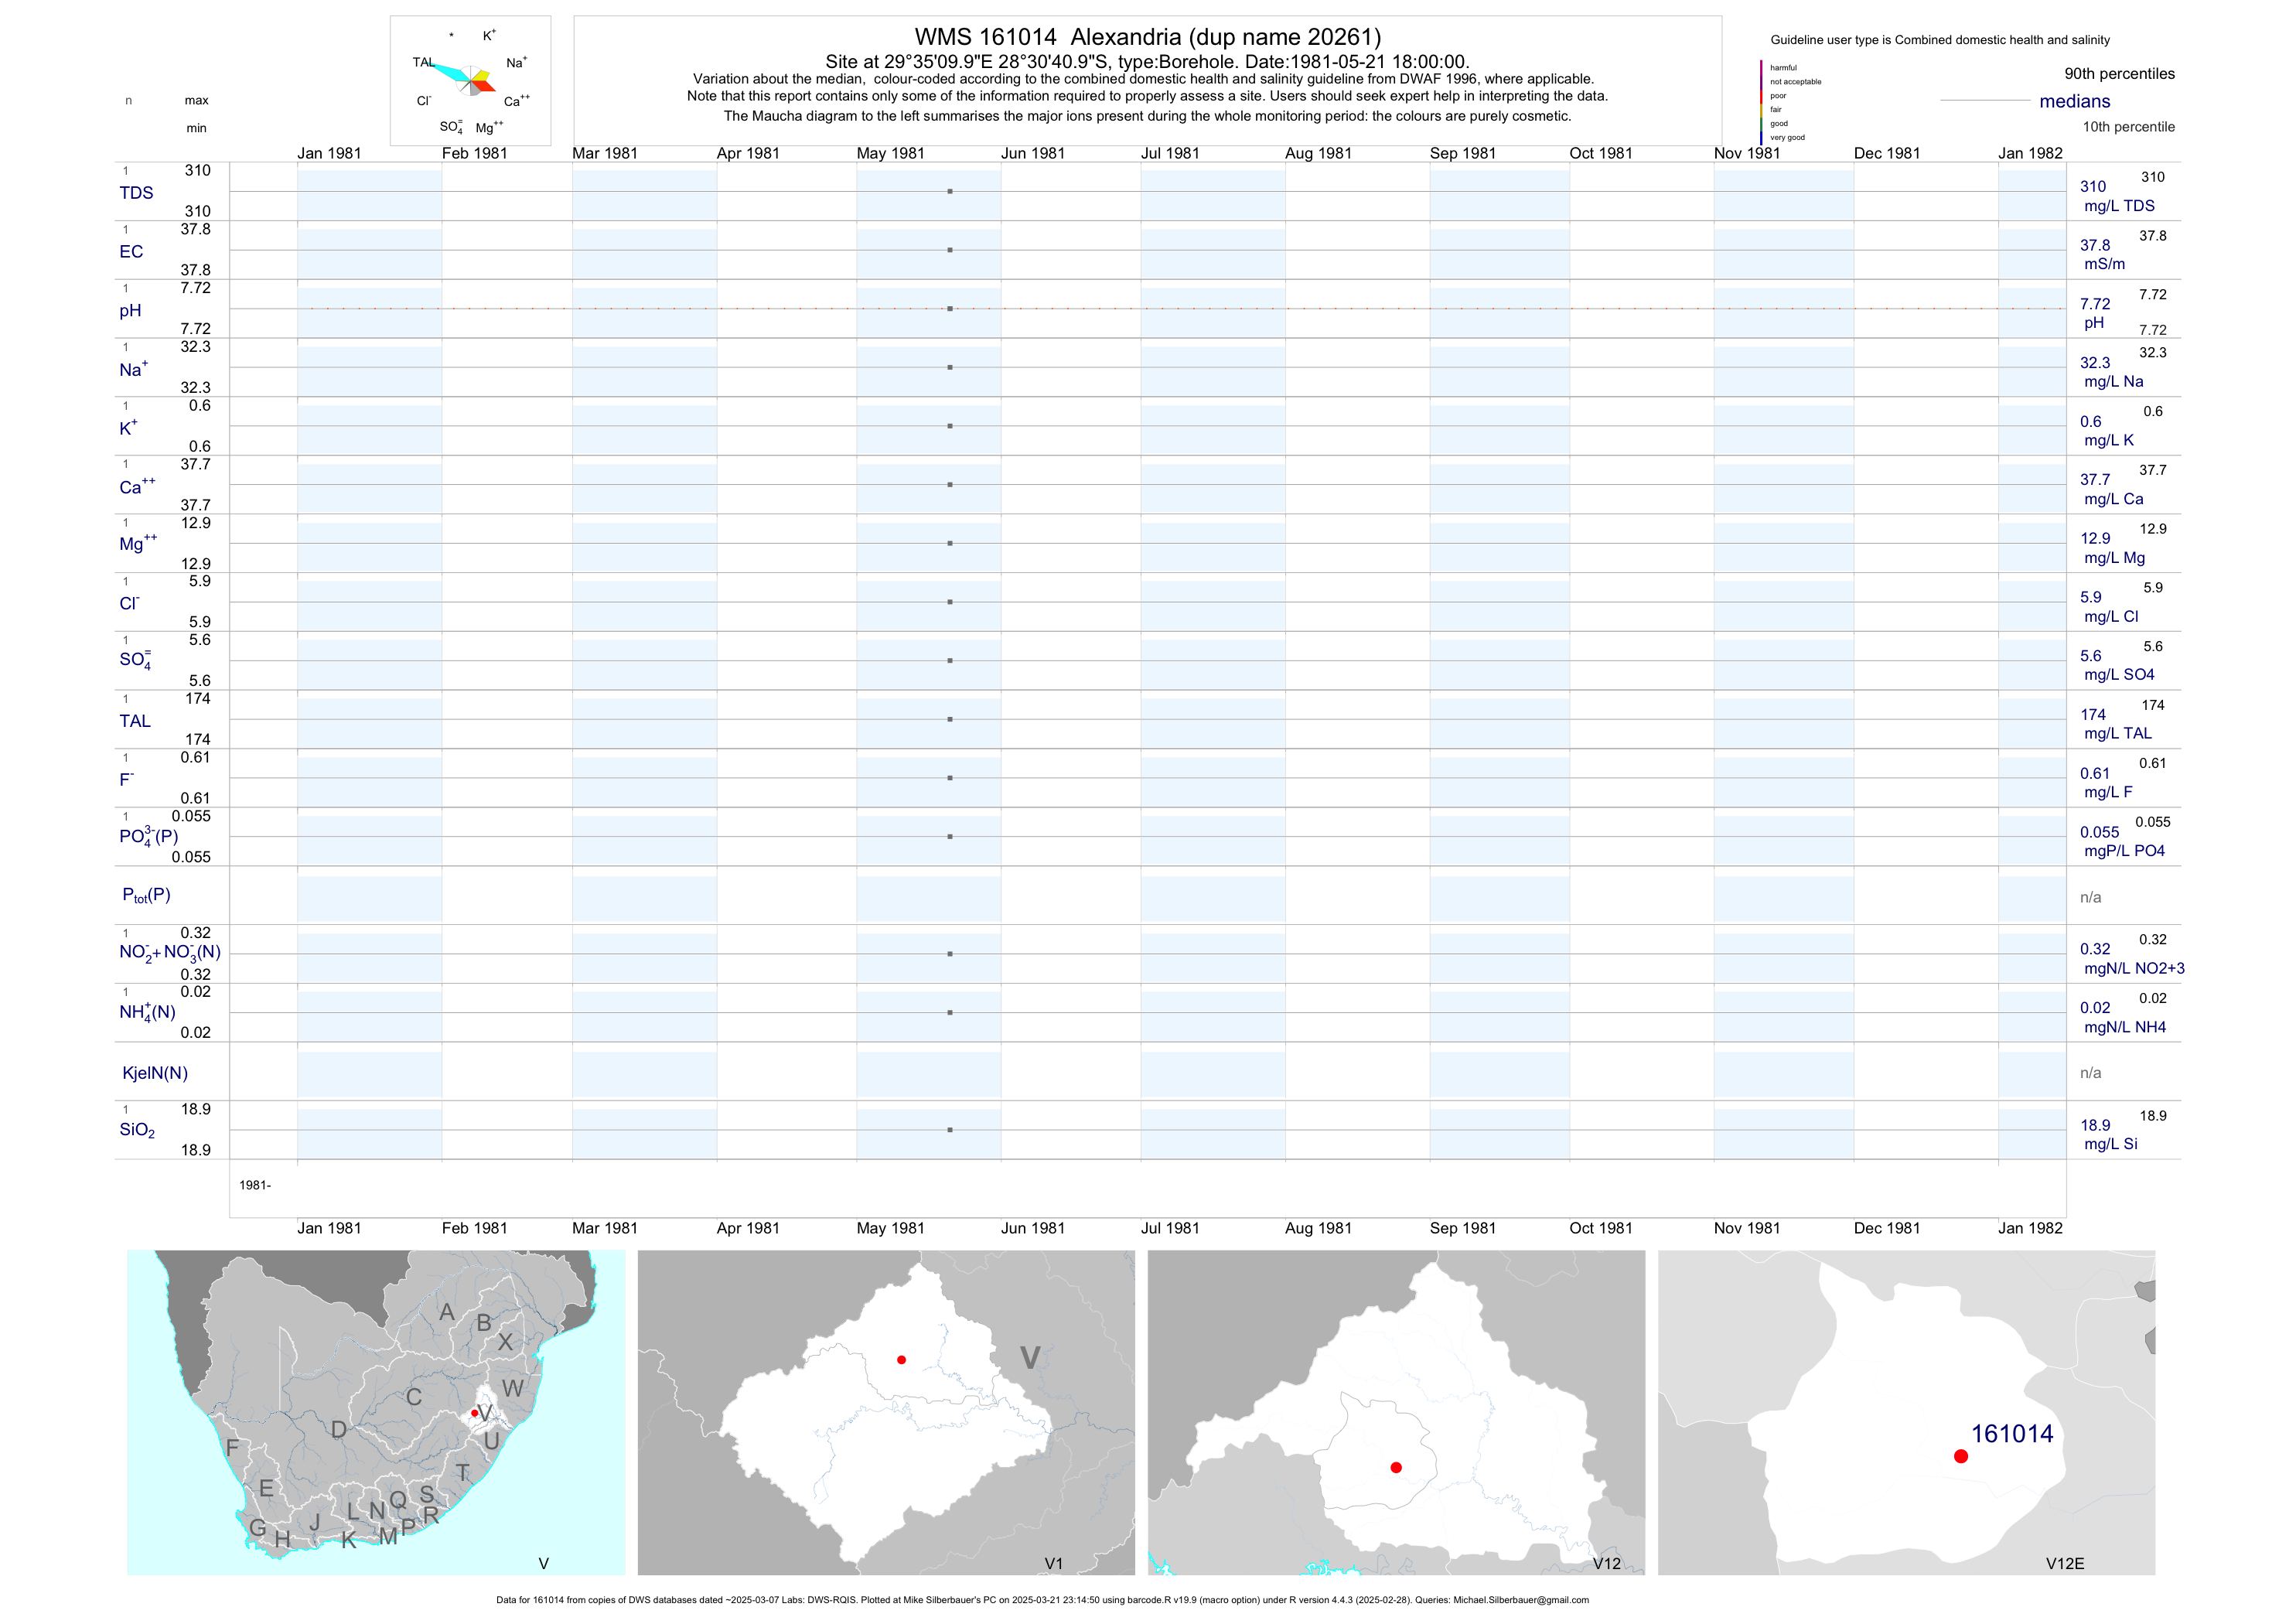Screen dimensions: 2296x1624
Task: Click the WMS 161014 Alexandria title
Action: [x=1147, y=37]
